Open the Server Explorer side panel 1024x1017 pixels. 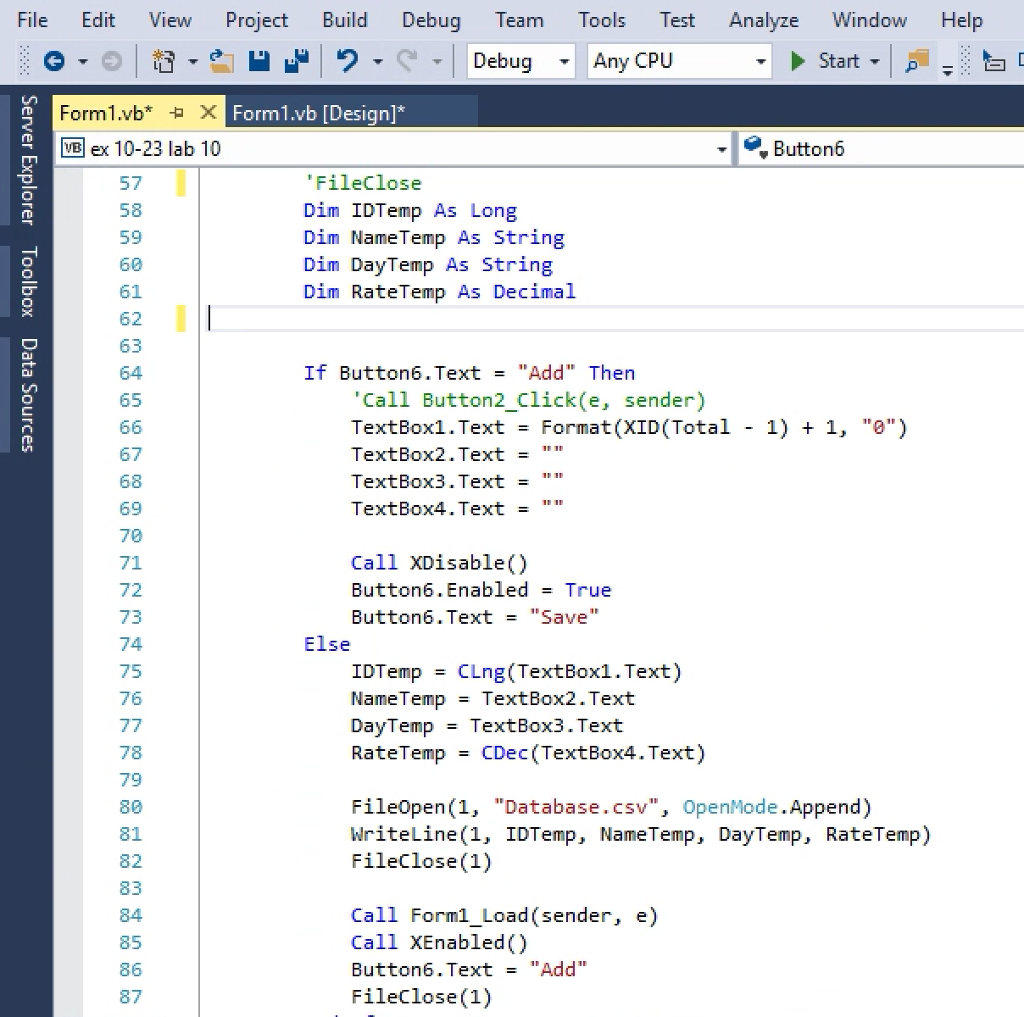coord(28,160)
